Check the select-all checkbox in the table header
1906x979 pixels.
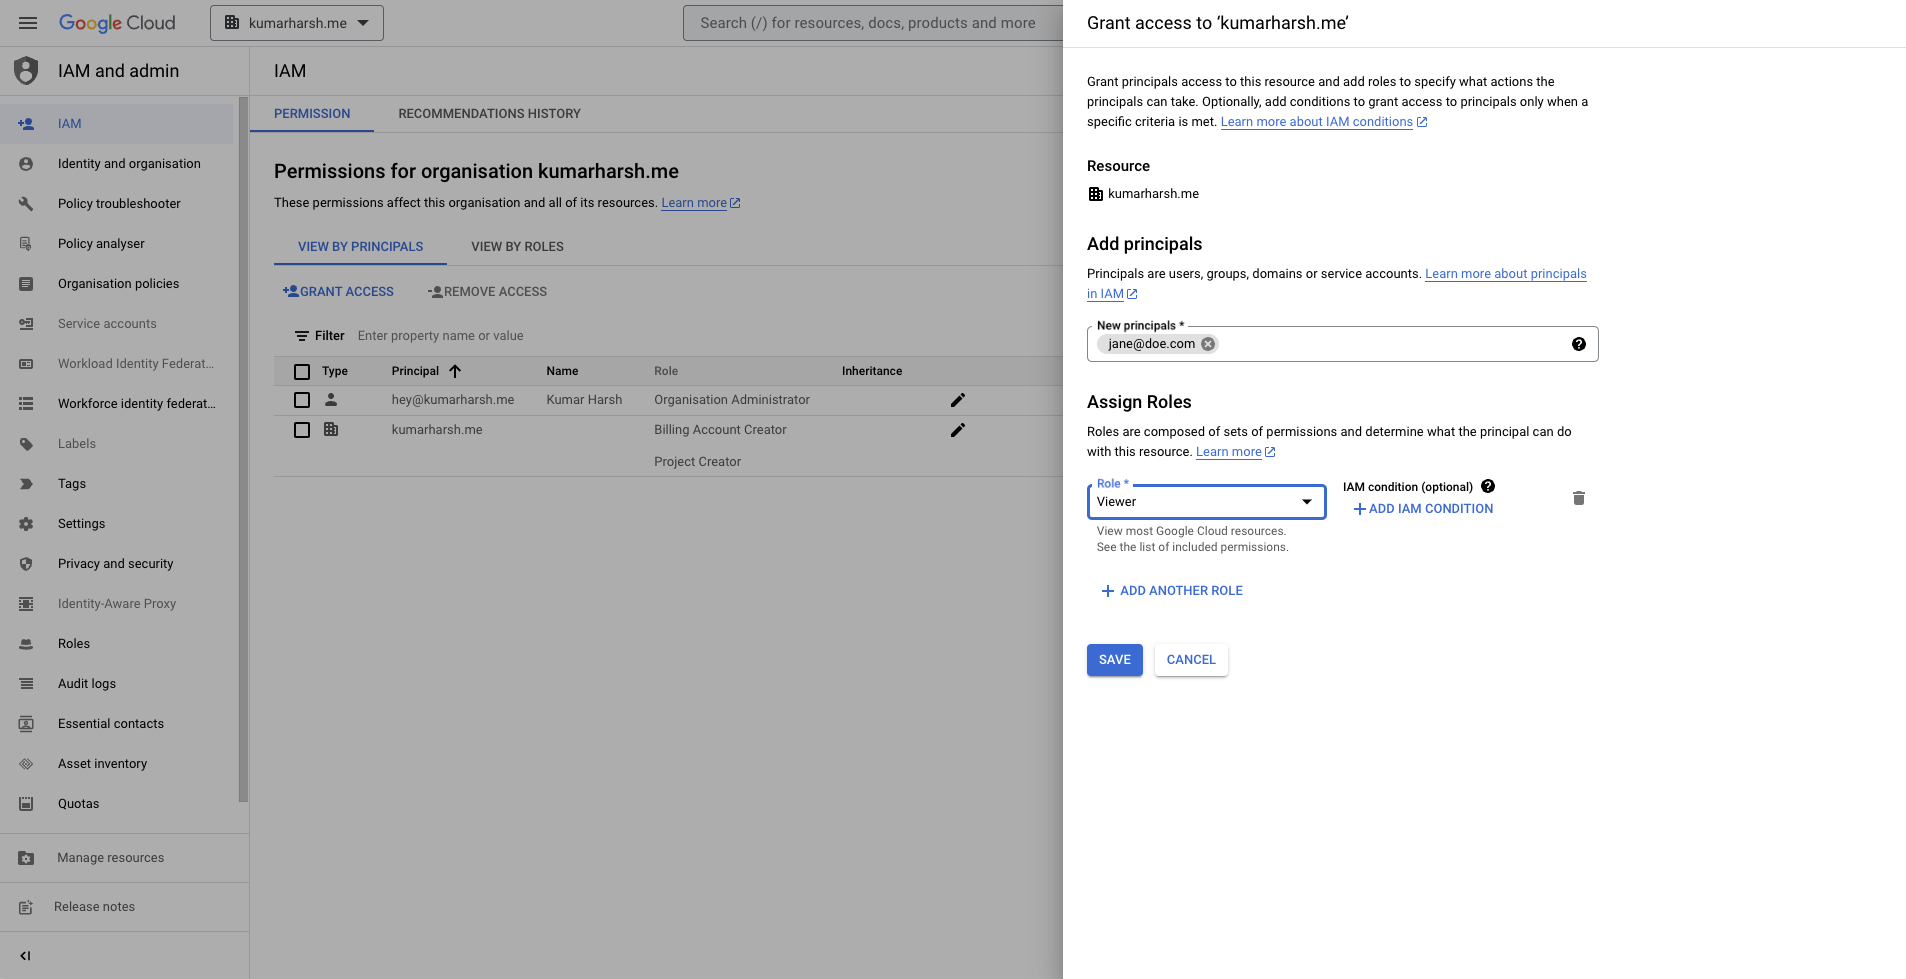pyautogui.click(x=302, y=371)
